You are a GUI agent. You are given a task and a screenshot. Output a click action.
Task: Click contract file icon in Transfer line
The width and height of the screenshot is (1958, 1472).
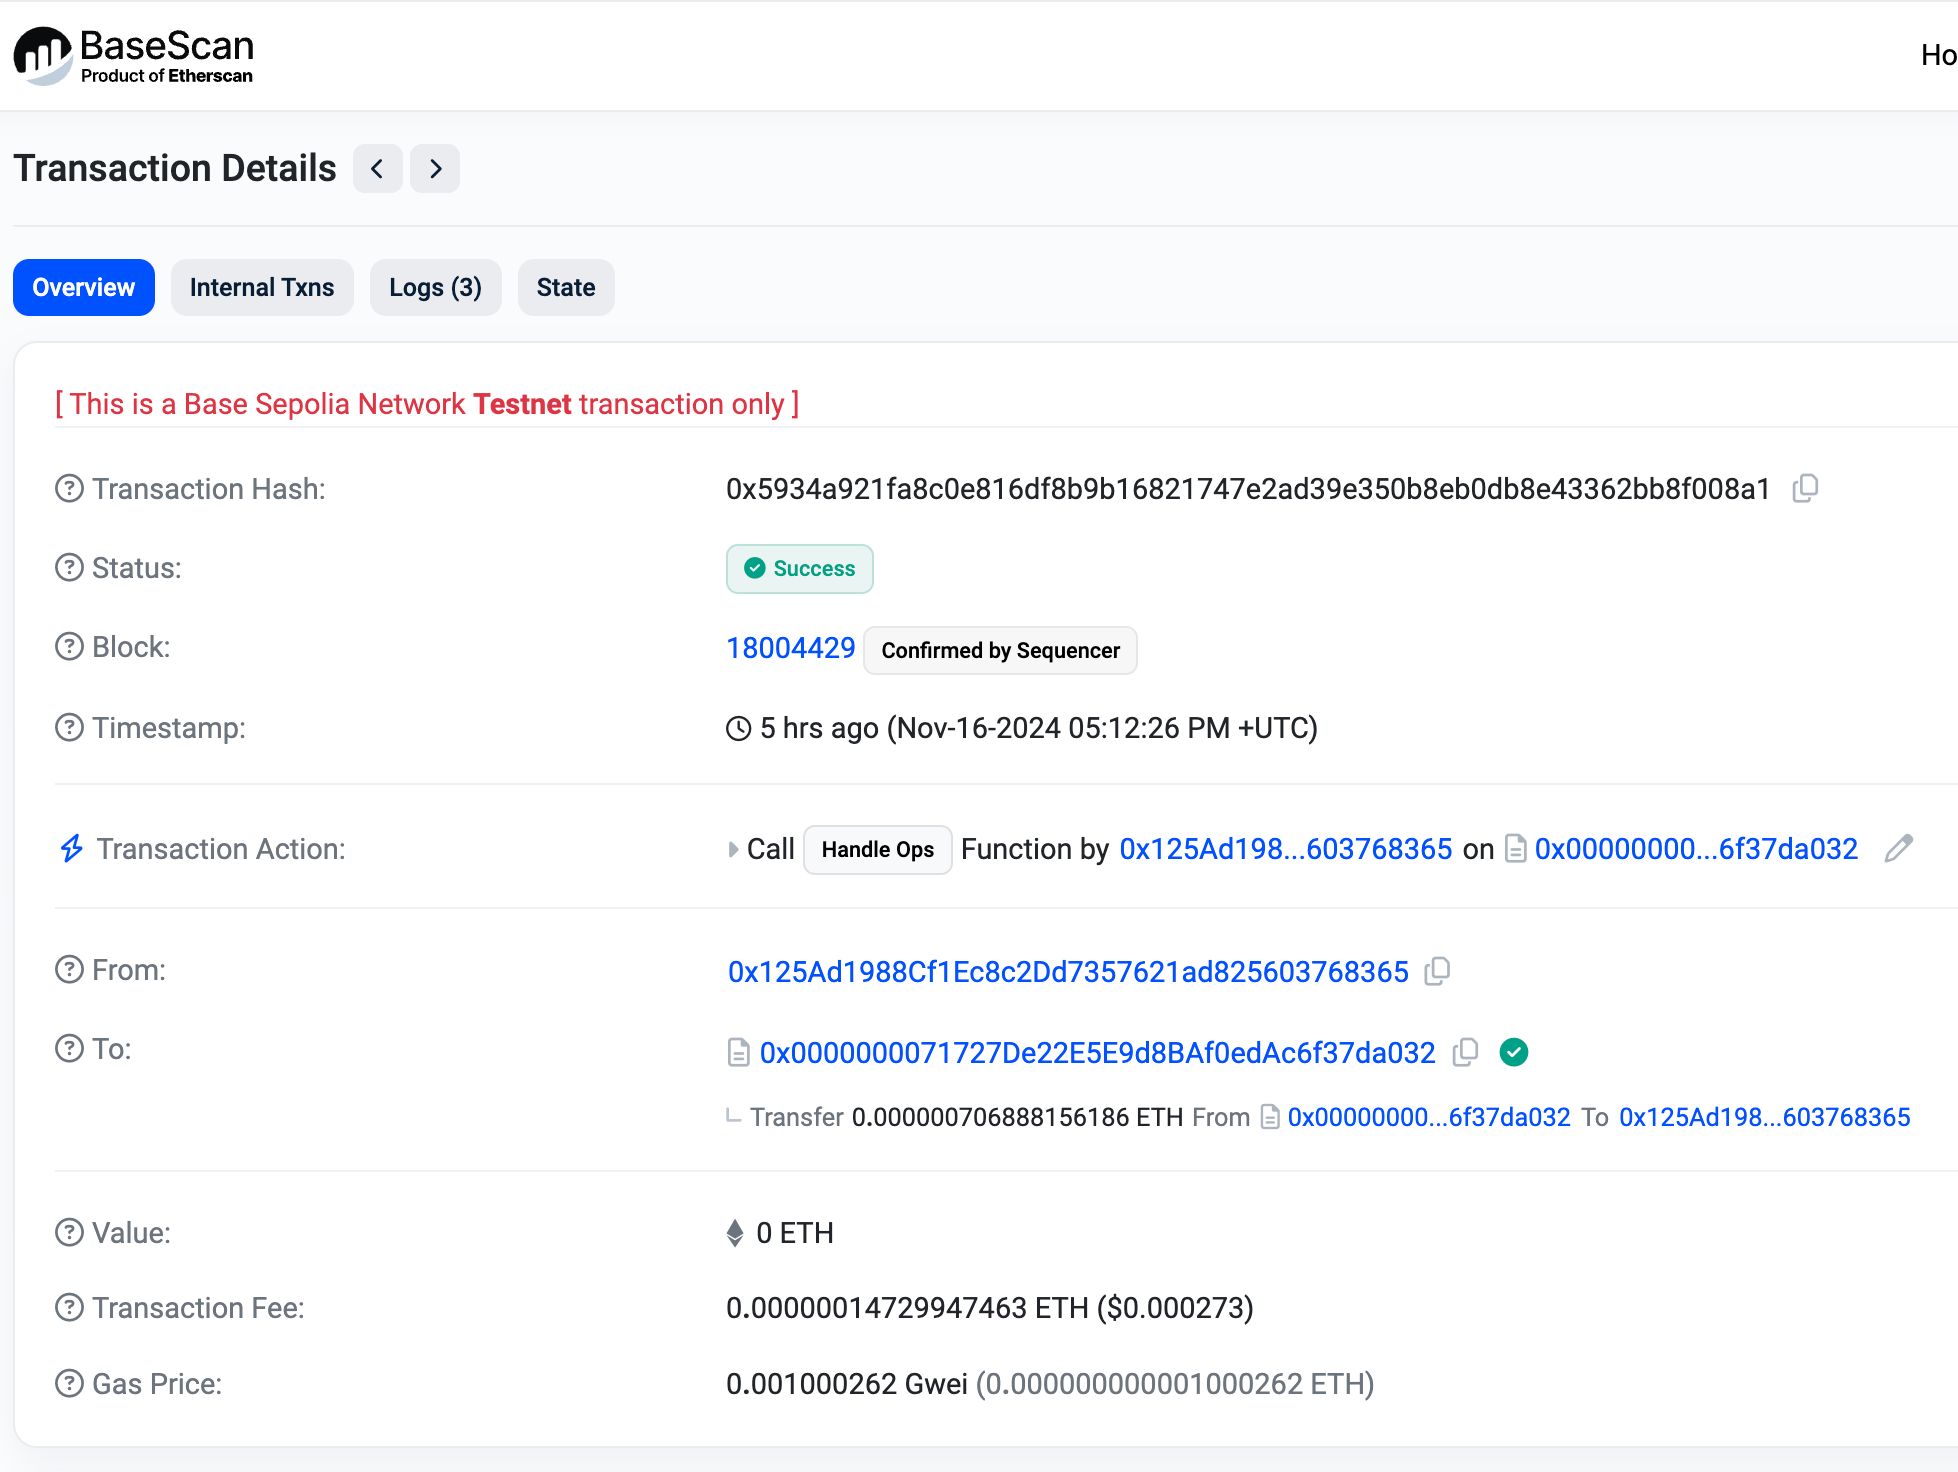pyautogui.click(x=1269, y=1117)
